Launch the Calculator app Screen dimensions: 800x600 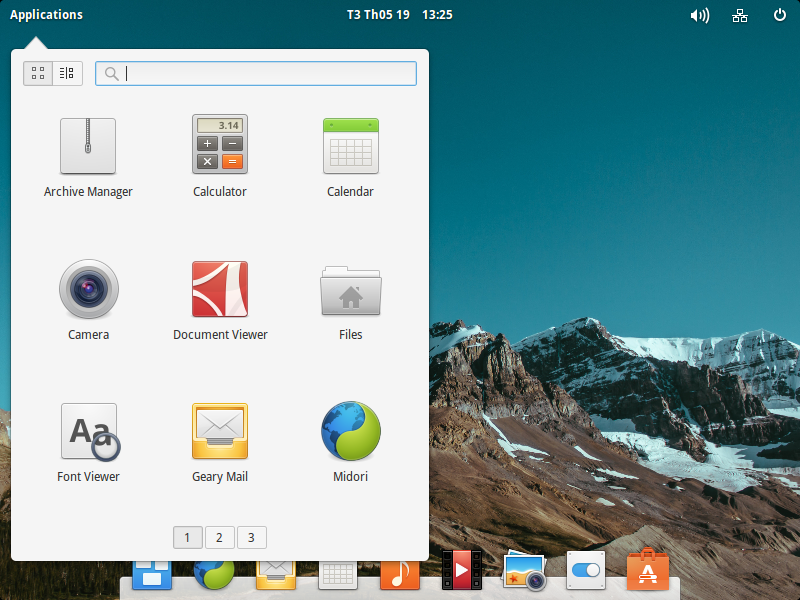tap(219, 156)
